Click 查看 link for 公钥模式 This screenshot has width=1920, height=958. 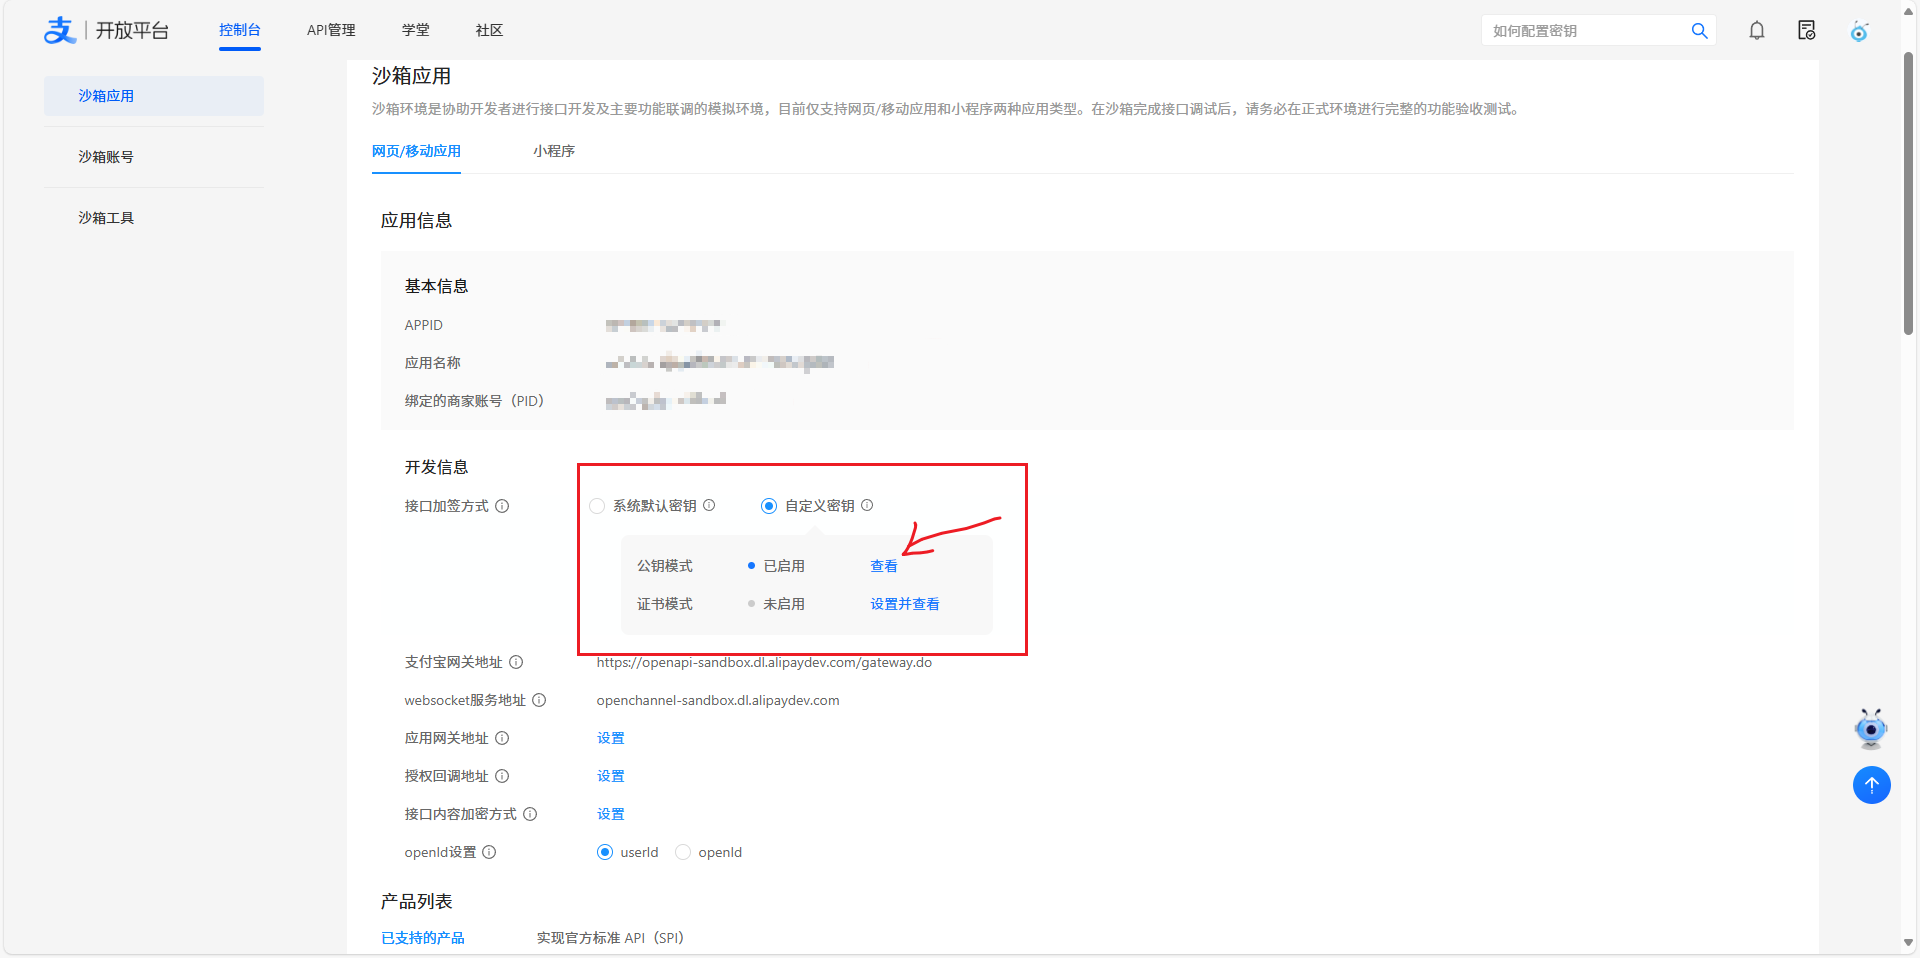(884, 566)
